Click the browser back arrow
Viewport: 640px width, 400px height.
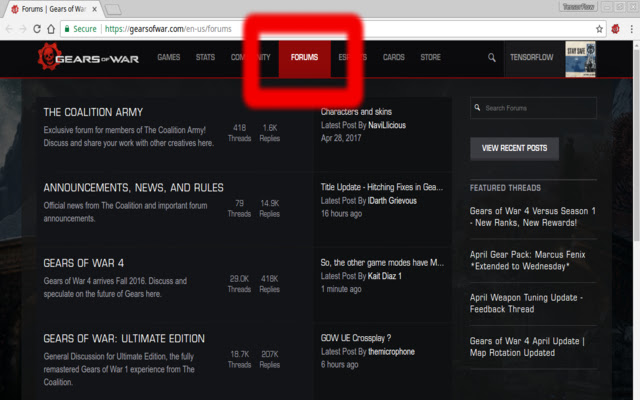pyautogui.click(x=9, y=29)
